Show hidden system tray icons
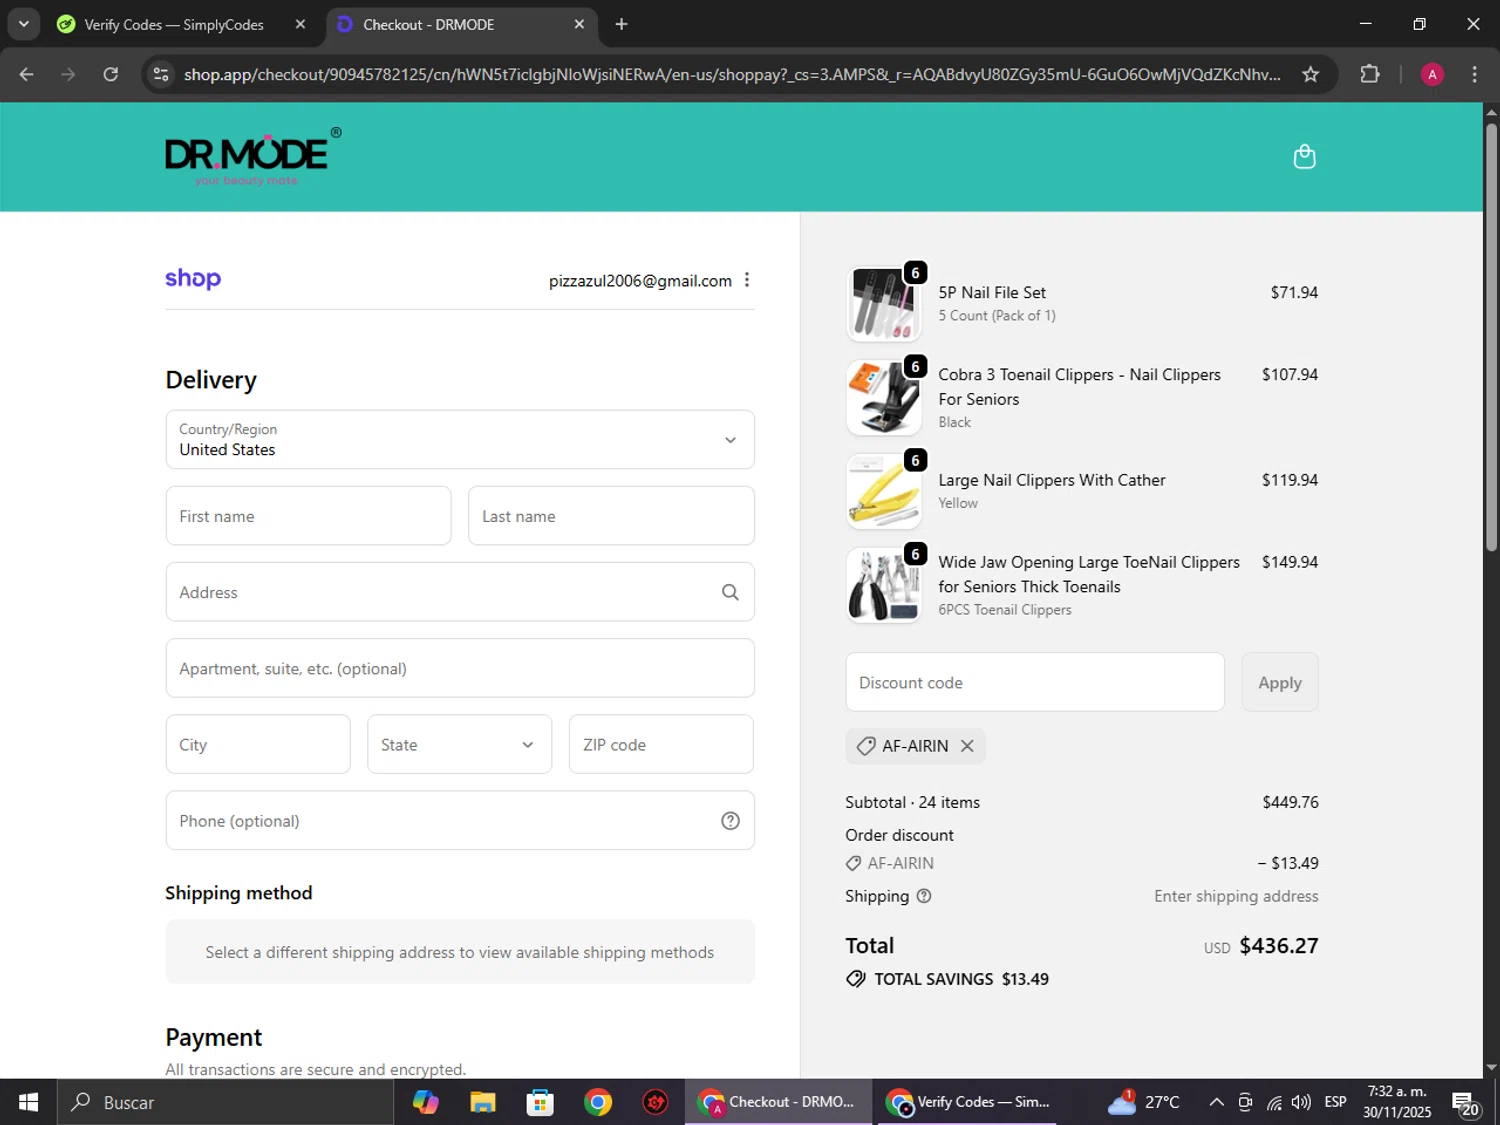Screen dimensions: 1500x1125 1216,1102
